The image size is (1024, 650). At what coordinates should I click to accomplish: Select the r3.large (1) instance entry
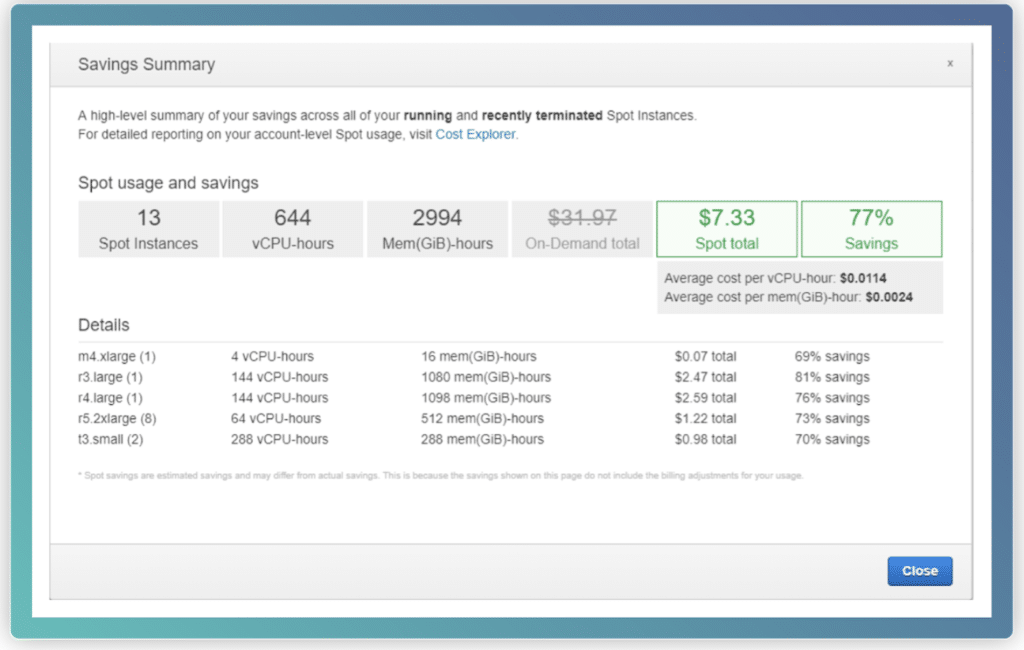[x=110, y=377]
